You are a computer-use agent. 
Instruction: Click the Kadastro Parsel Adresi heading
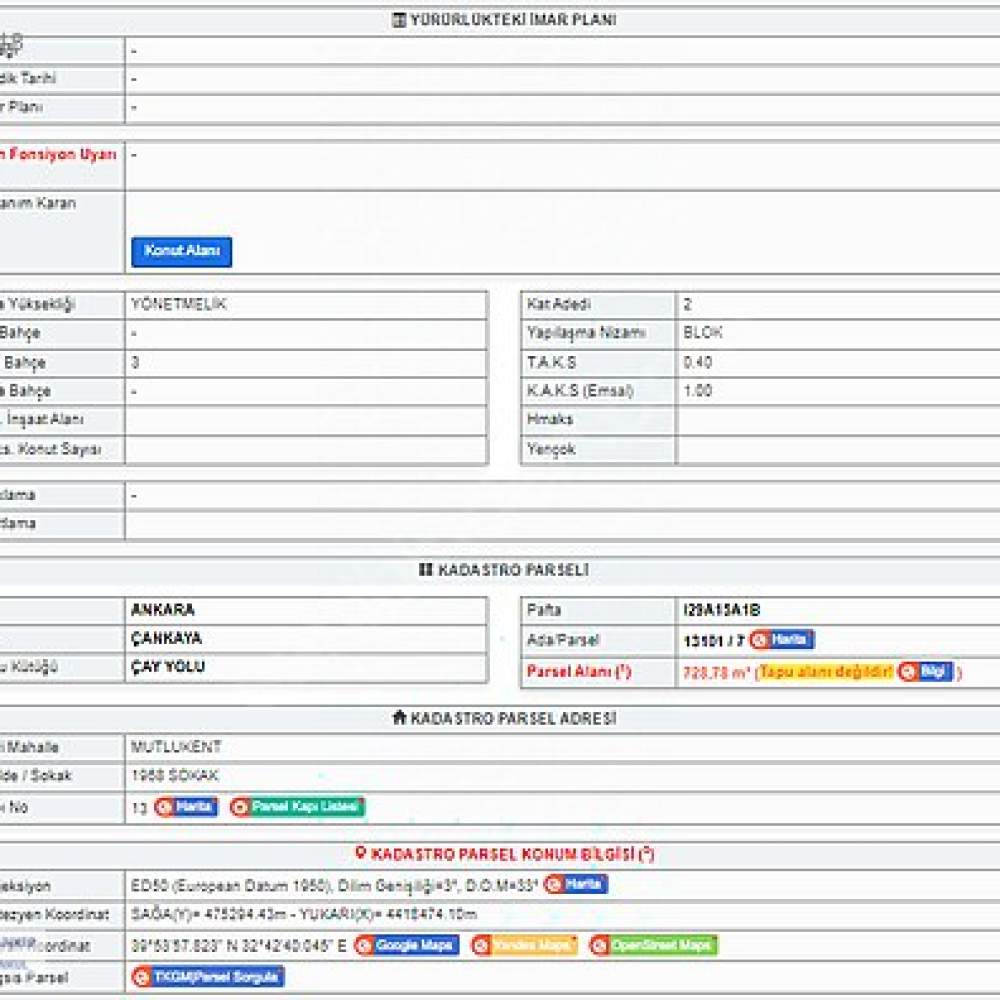pos(513,718)
